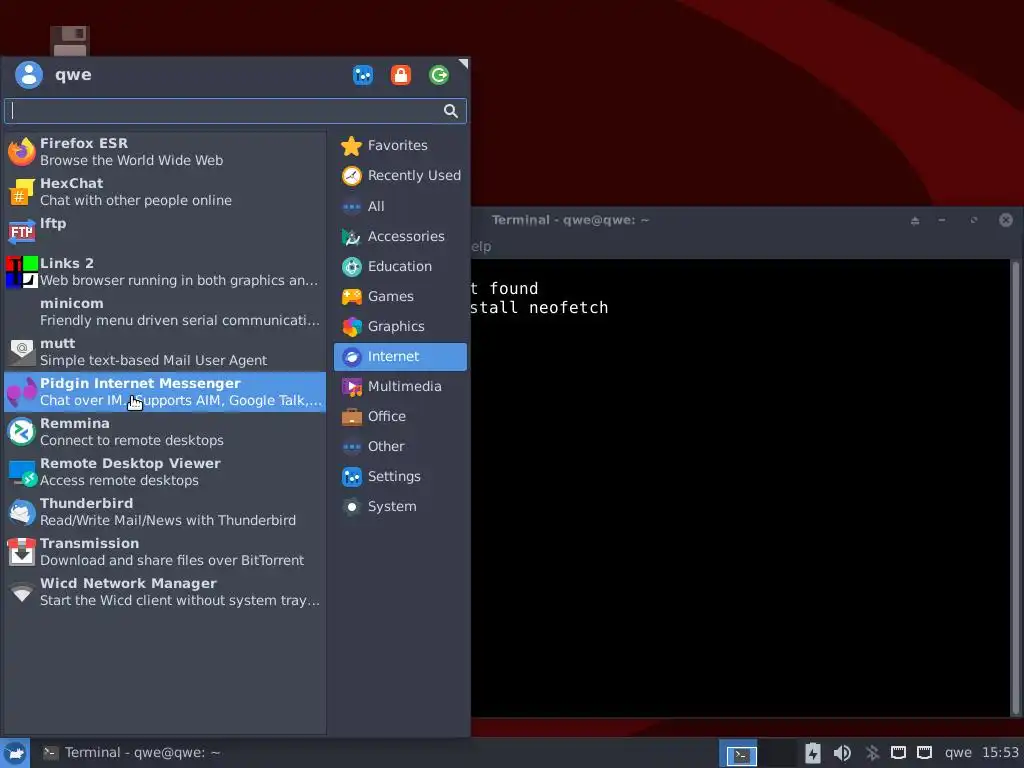Open mutt mail user agent

[165, 351]
